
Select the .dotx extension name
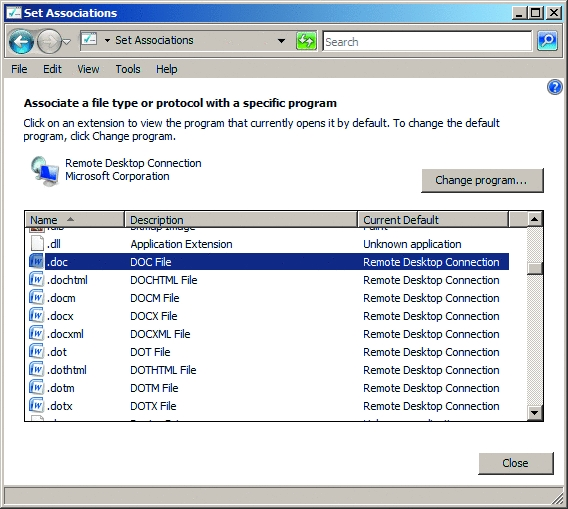(60, 406)
